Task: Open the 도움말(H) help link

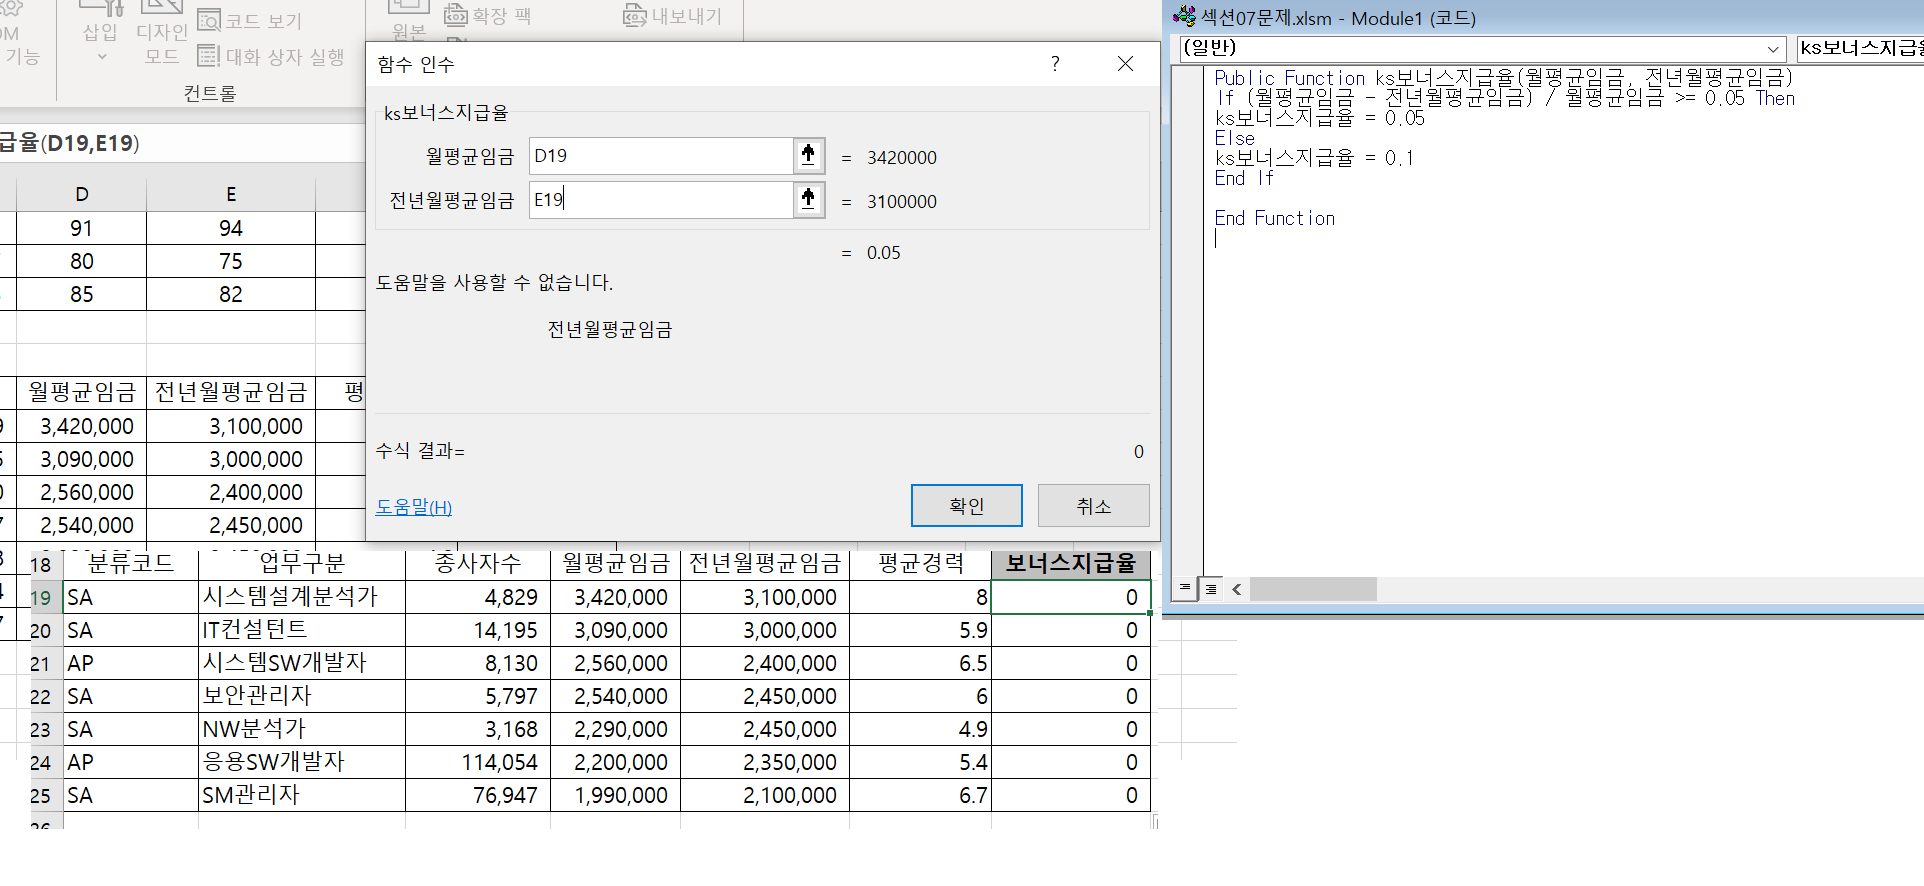Action: 413,507
